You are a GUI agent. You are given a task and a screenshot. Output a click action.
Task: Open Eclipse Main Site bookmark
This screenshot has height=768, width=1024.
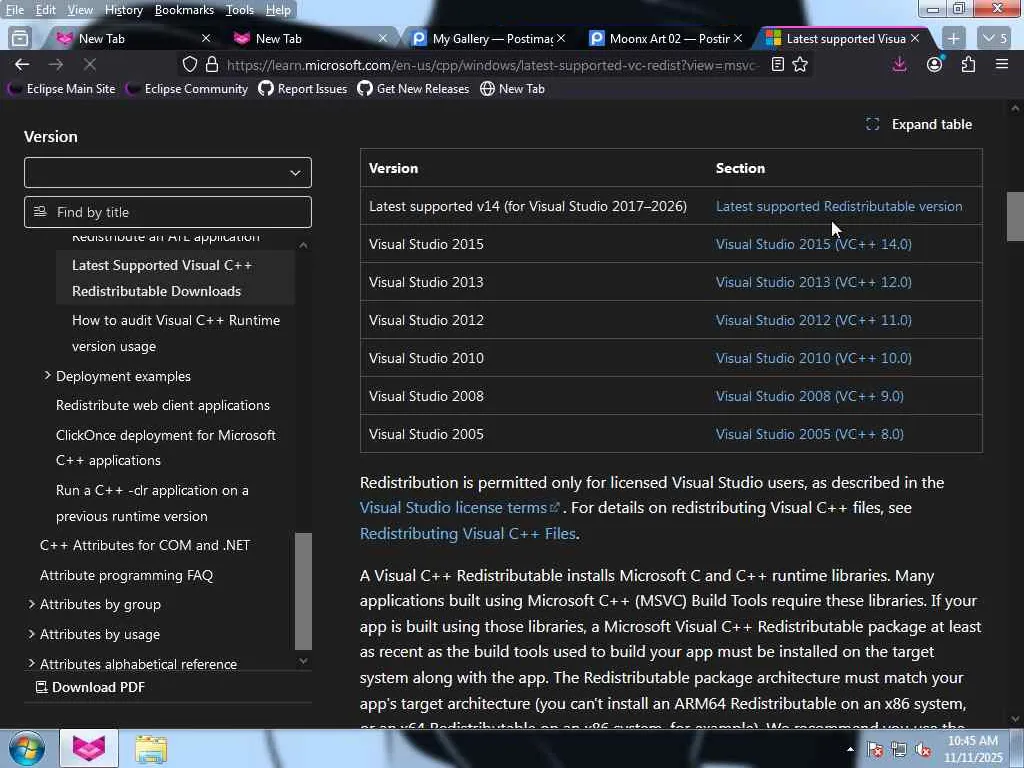[61, 89]
